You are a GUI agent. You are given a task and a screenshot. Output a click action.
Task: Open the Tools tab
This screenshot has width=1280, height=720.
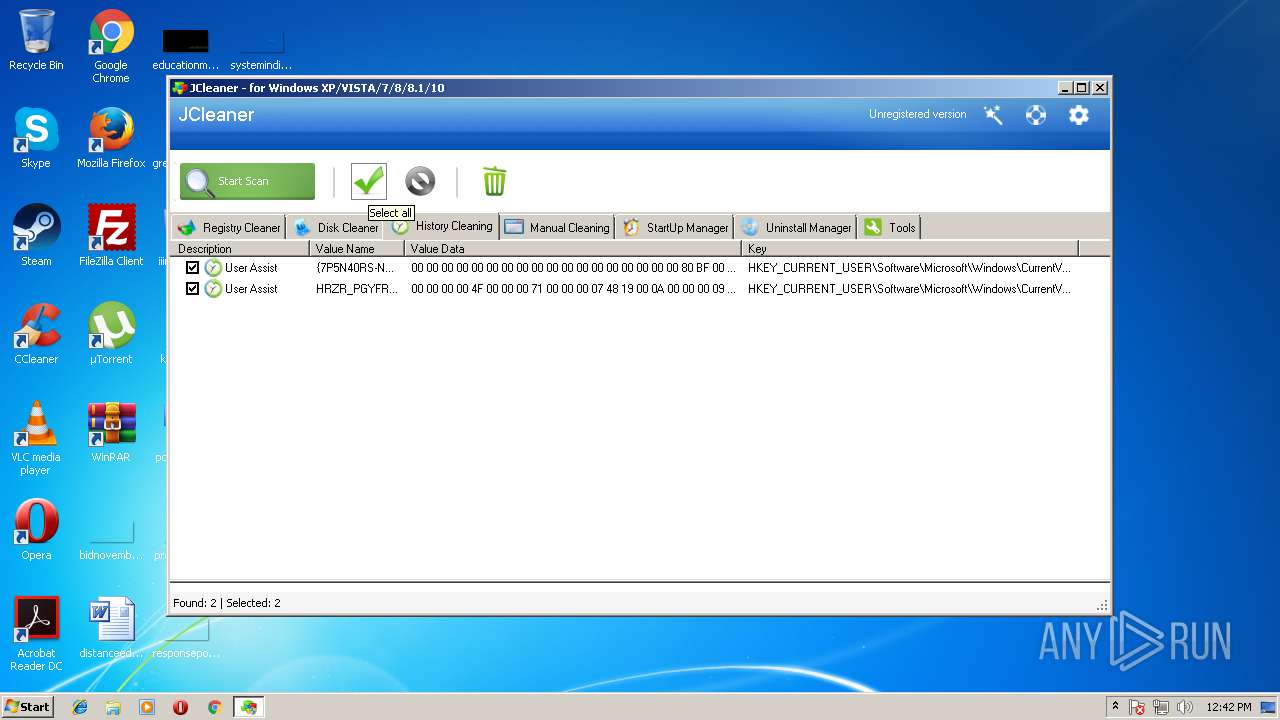889,227
